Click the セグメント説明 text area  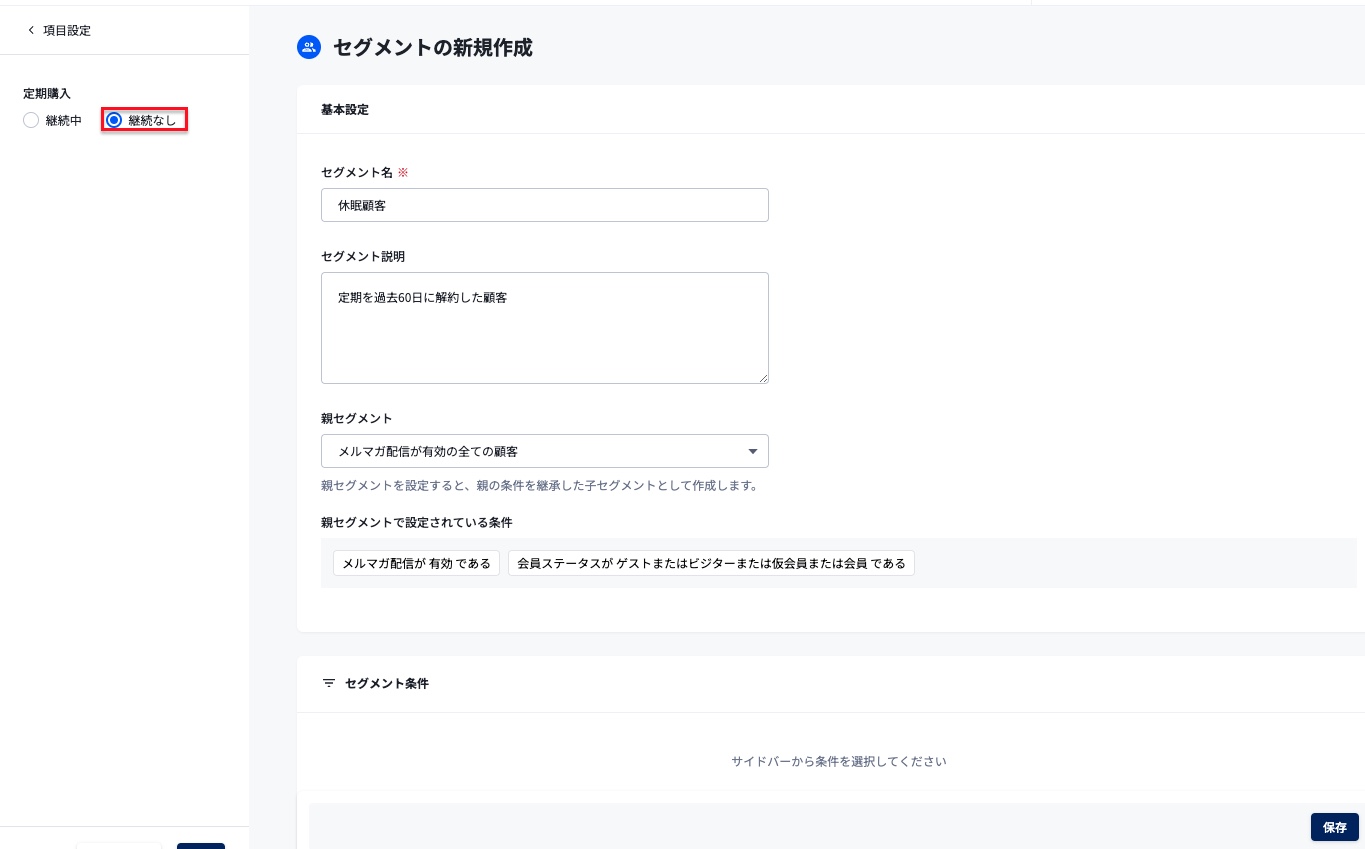pyautogui.click(x=545, y=328)
